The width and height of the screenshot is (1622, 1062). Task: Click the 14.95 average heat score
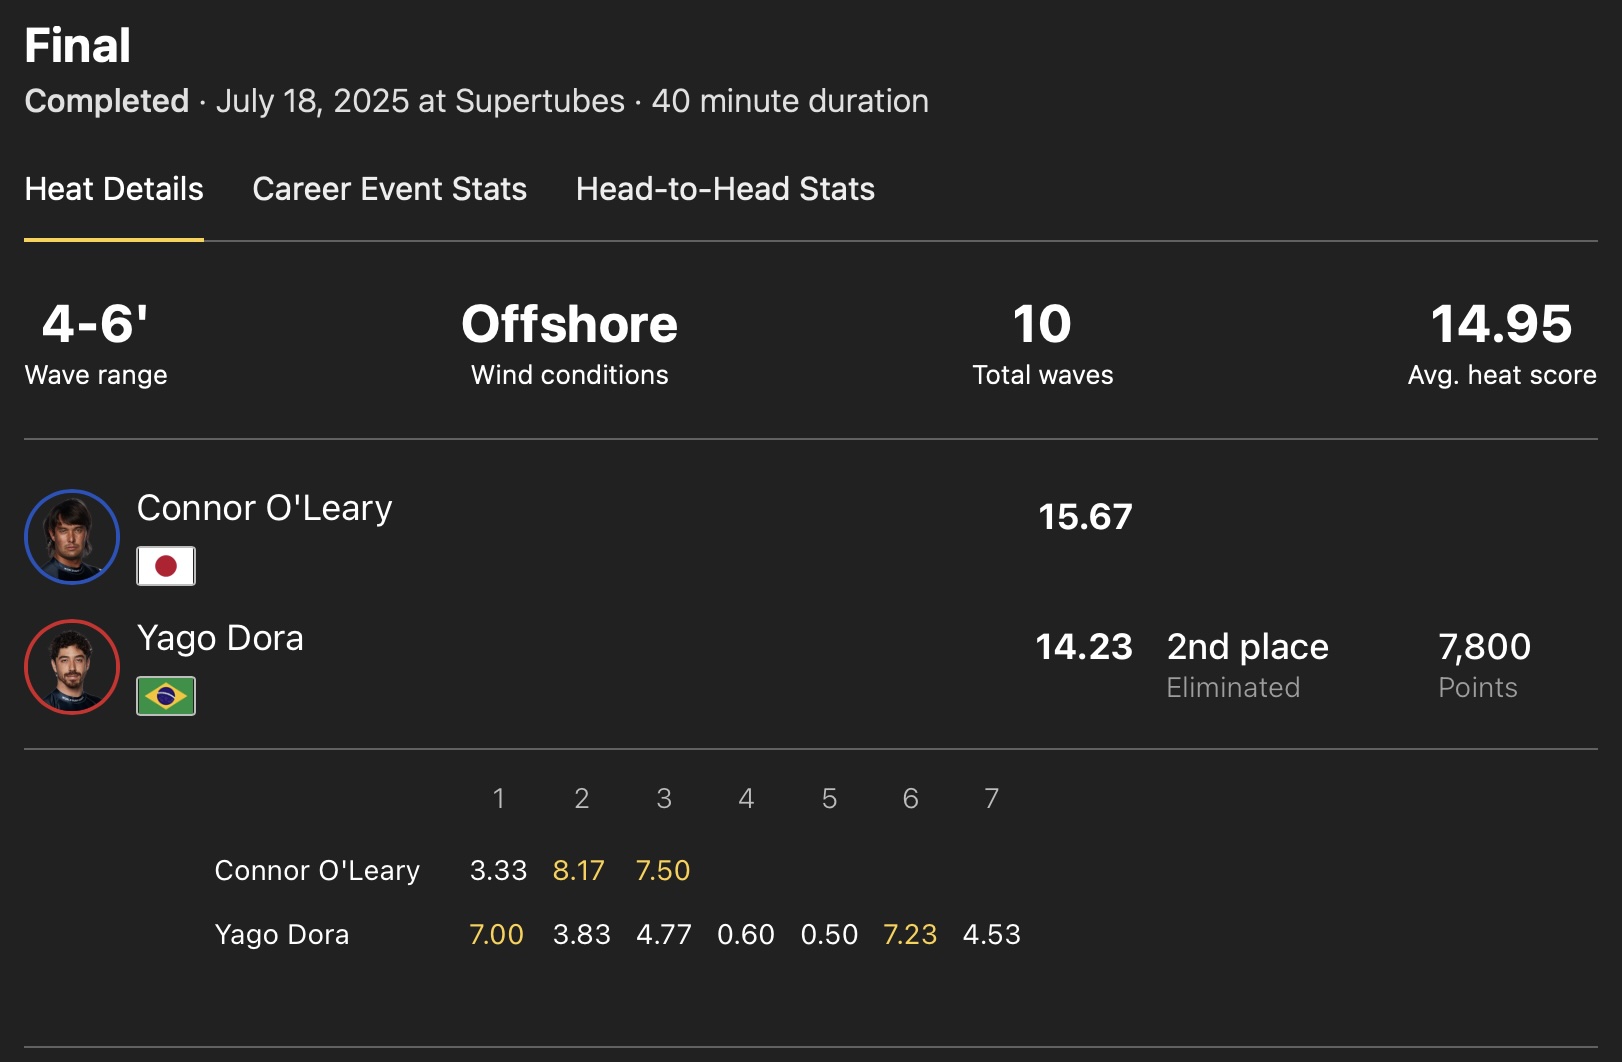pos(1501,325)
